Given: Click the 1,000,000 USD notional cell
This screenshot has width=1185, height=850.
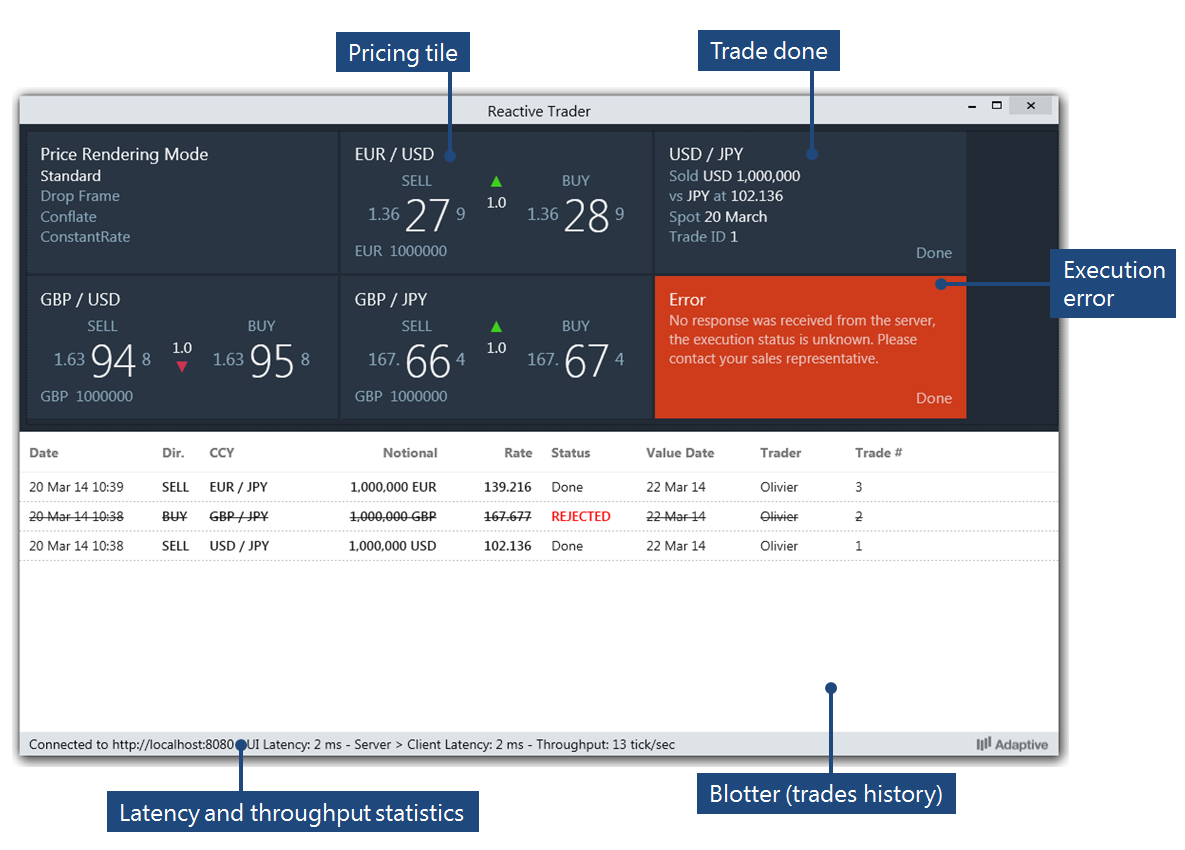Looking at the screenshot, I should pyautogui.click(x=392, y=546).
